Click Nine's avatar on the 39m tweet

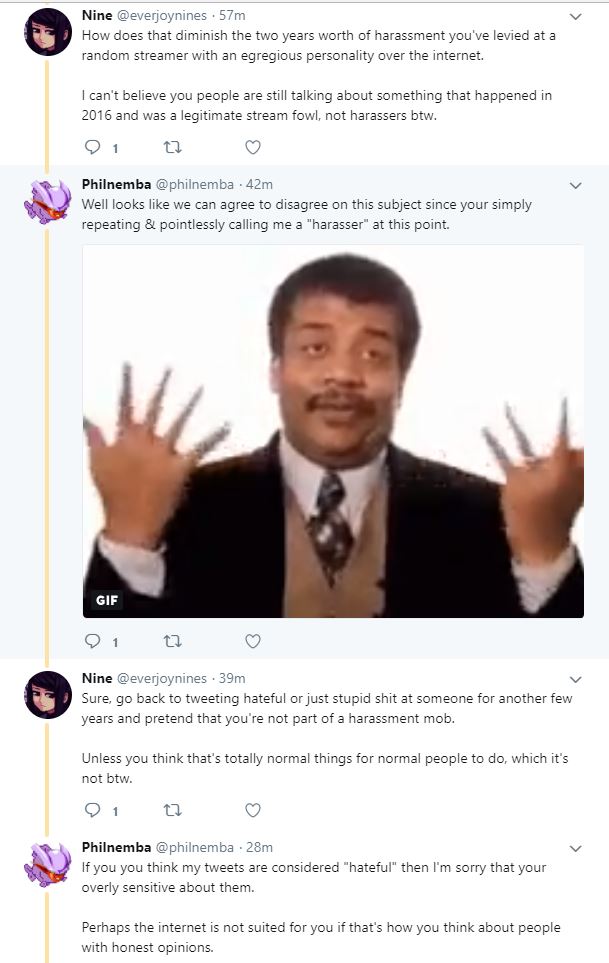48,695
